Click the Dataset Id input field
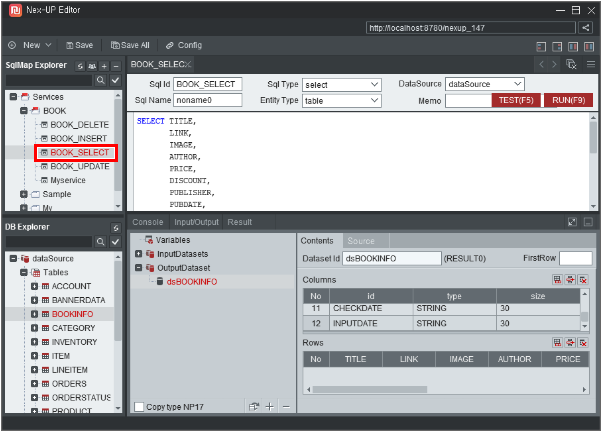 [x=392, y=258]
